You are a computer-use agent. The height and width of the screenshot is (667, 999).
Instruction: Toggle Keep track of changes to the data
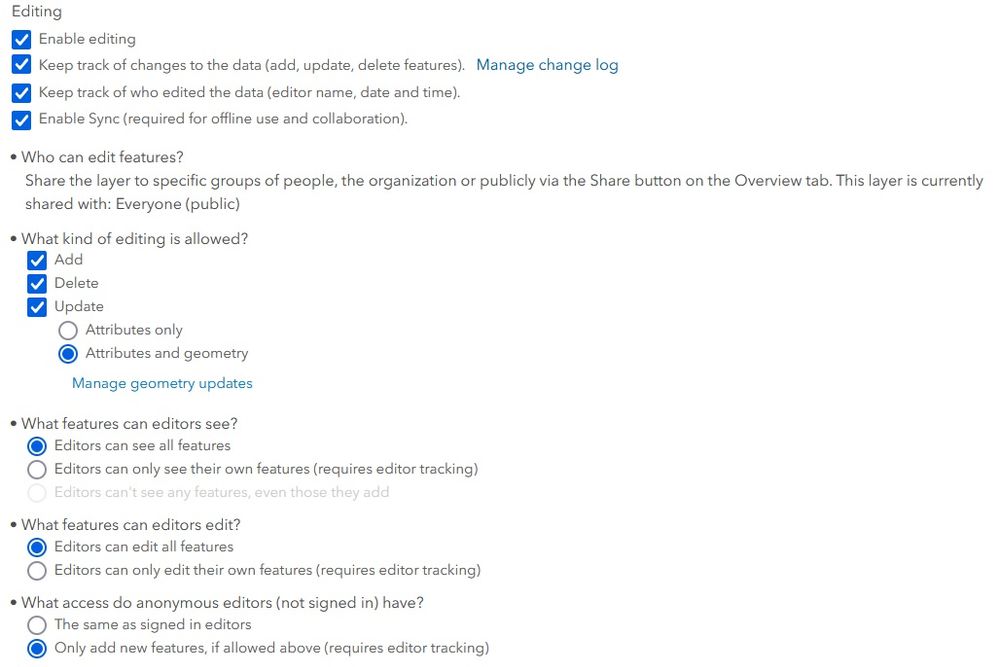tap(21, 65)
